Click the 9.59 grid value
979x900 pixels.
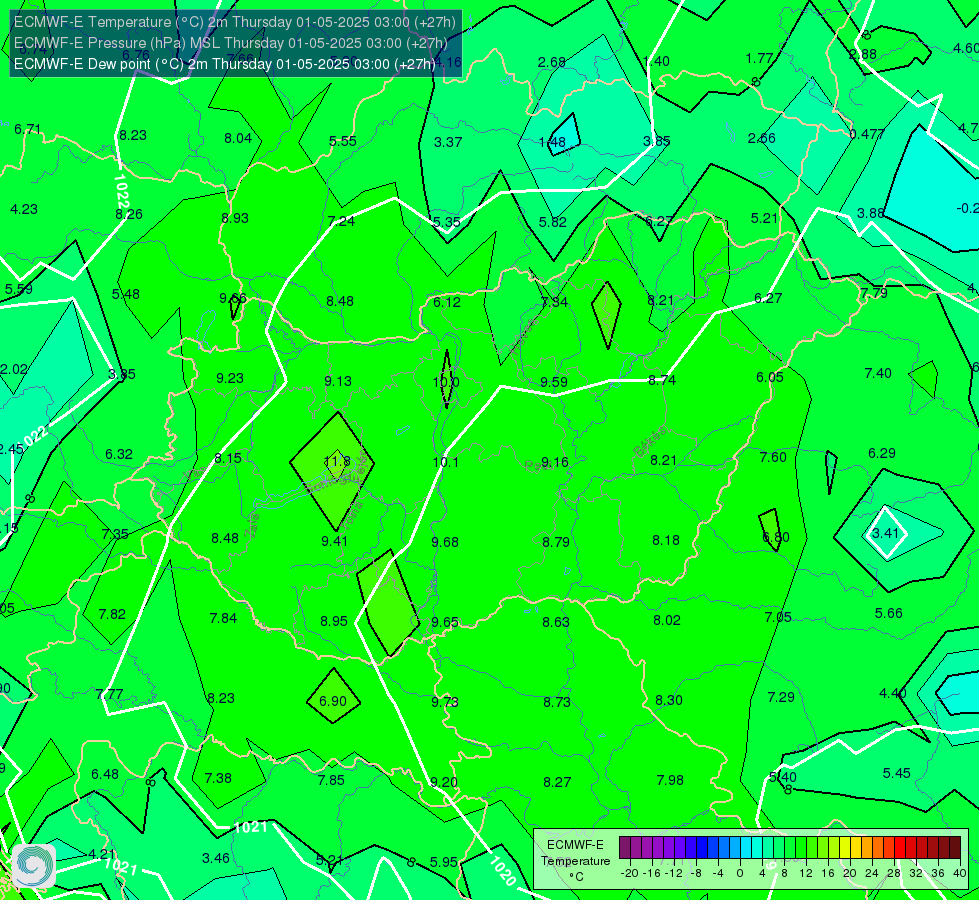pos(554,382)
